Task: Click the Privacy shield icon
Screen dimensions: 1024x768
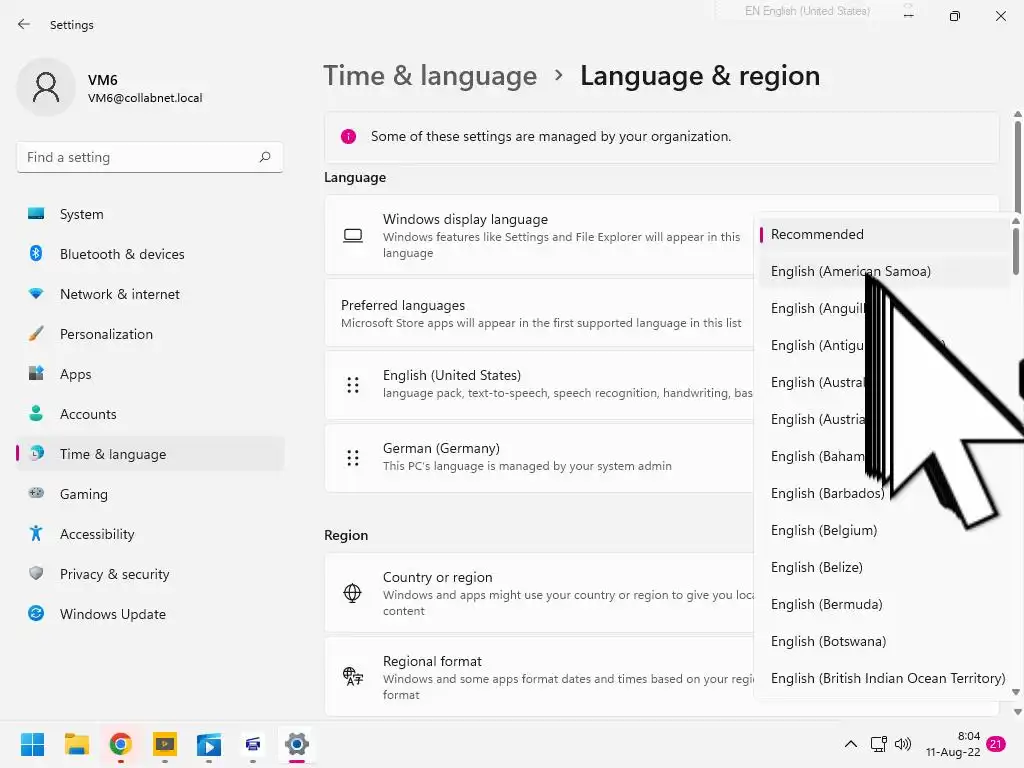Action: [36, 573]
